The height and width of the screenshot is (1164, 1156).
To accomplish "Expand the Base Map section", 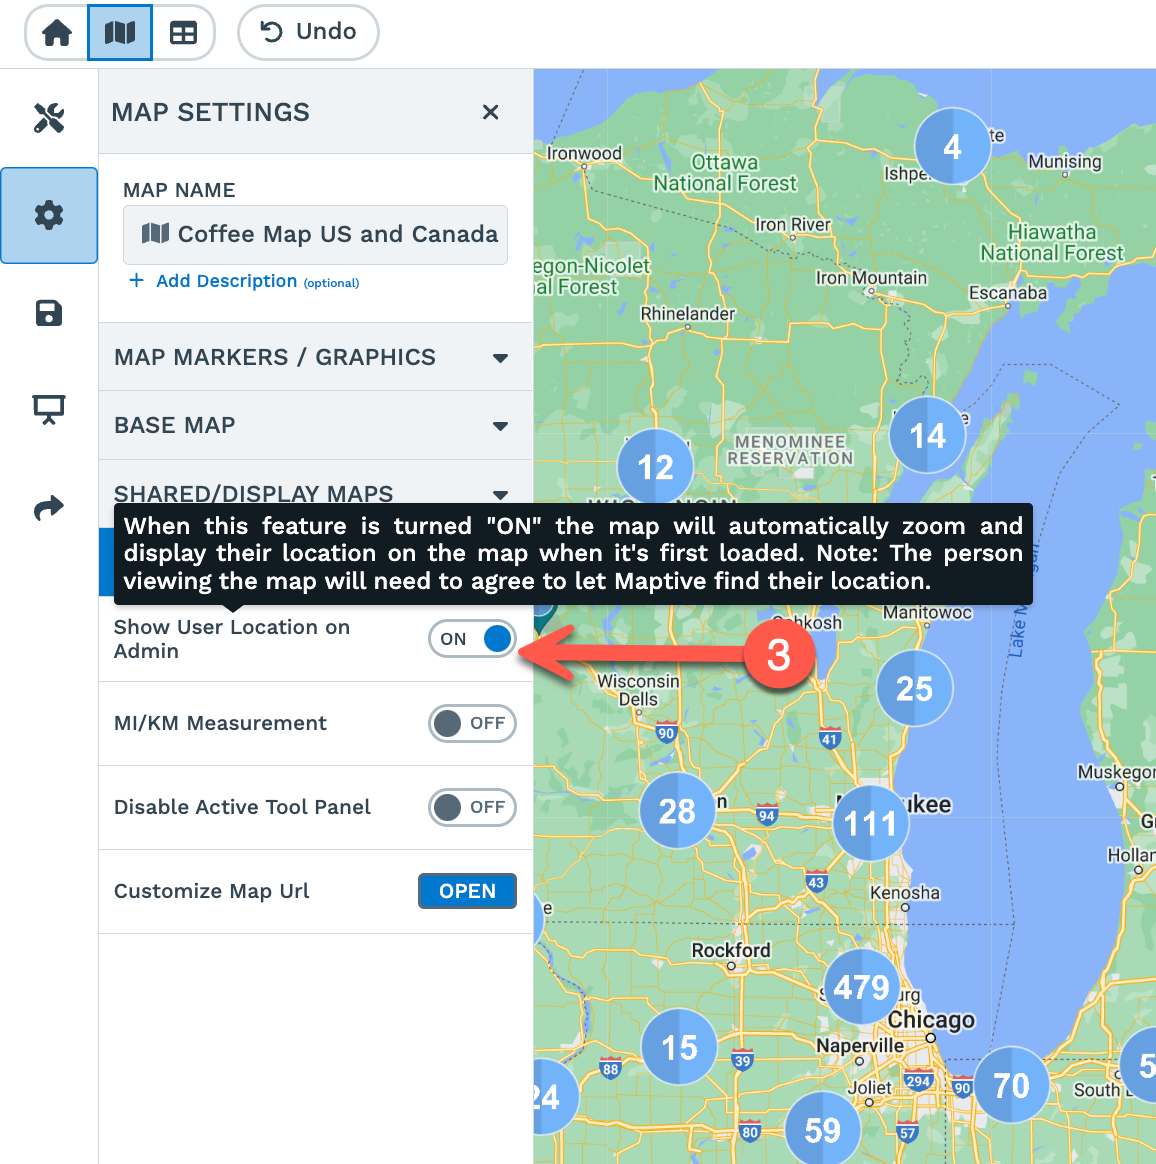I will coord(316,425).
